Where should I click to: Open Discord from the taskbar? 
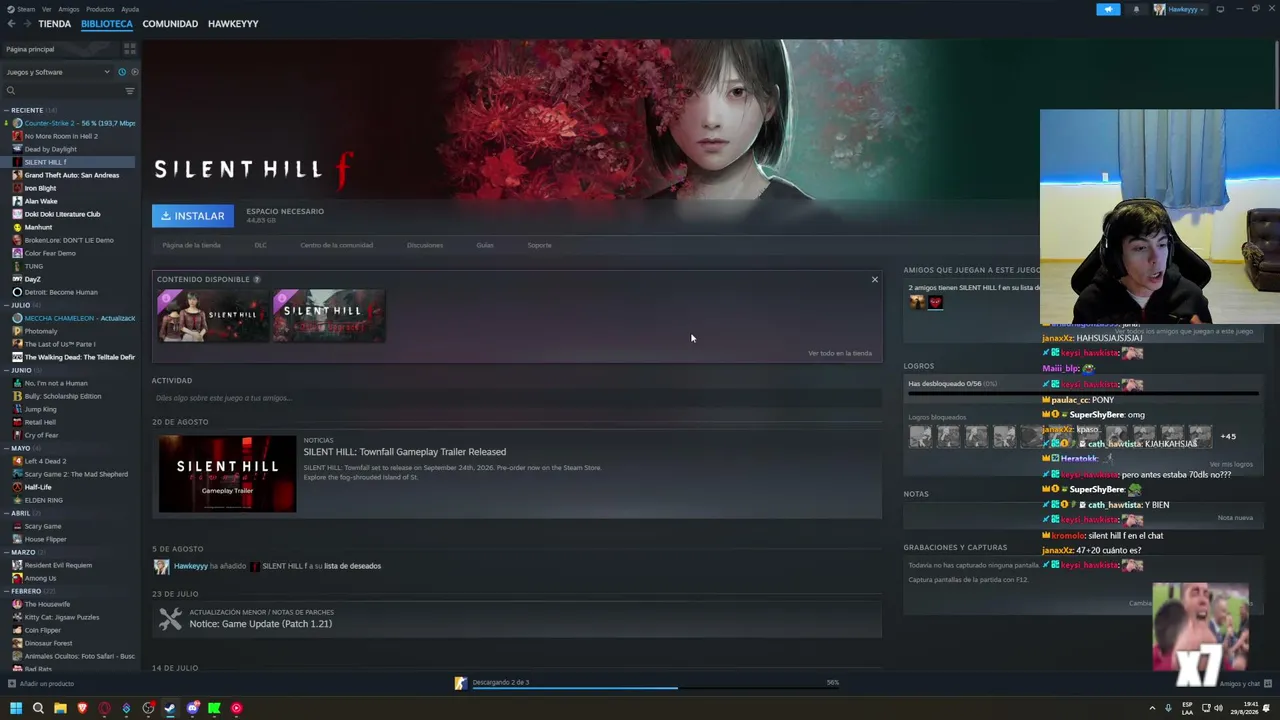point(192,708)
